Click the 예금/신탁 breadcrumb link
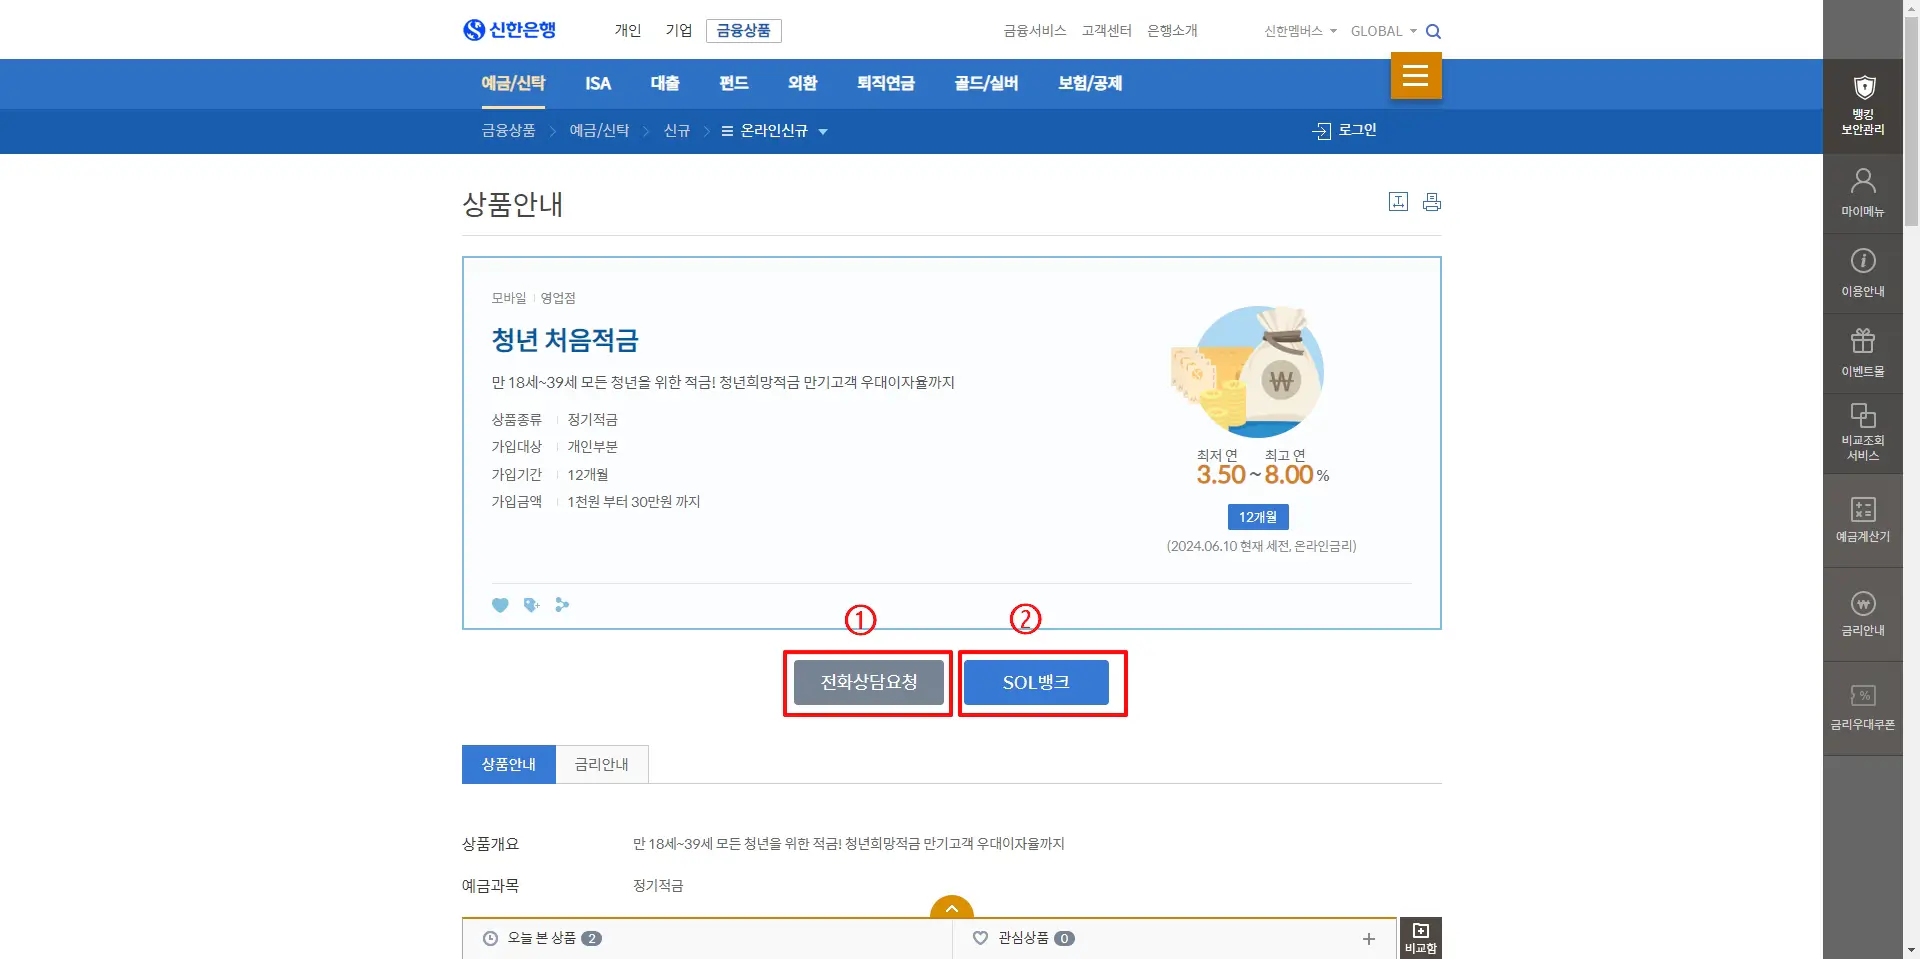1920x959 pixels. 600,131
